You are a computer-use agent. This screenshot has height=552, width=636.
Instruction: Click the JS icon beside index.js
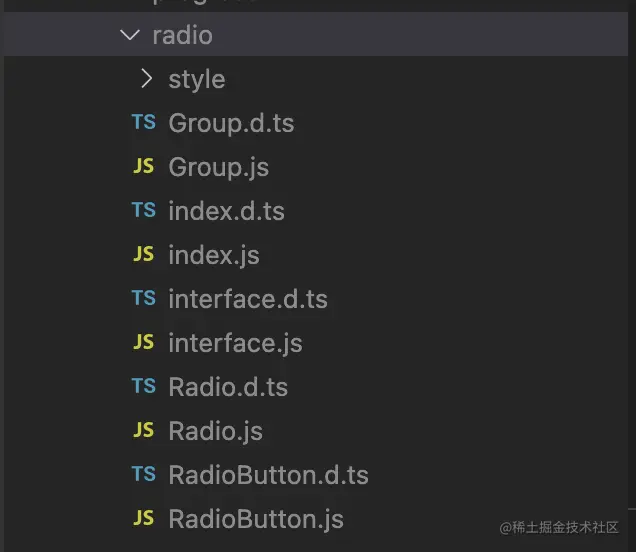[144, 254]
